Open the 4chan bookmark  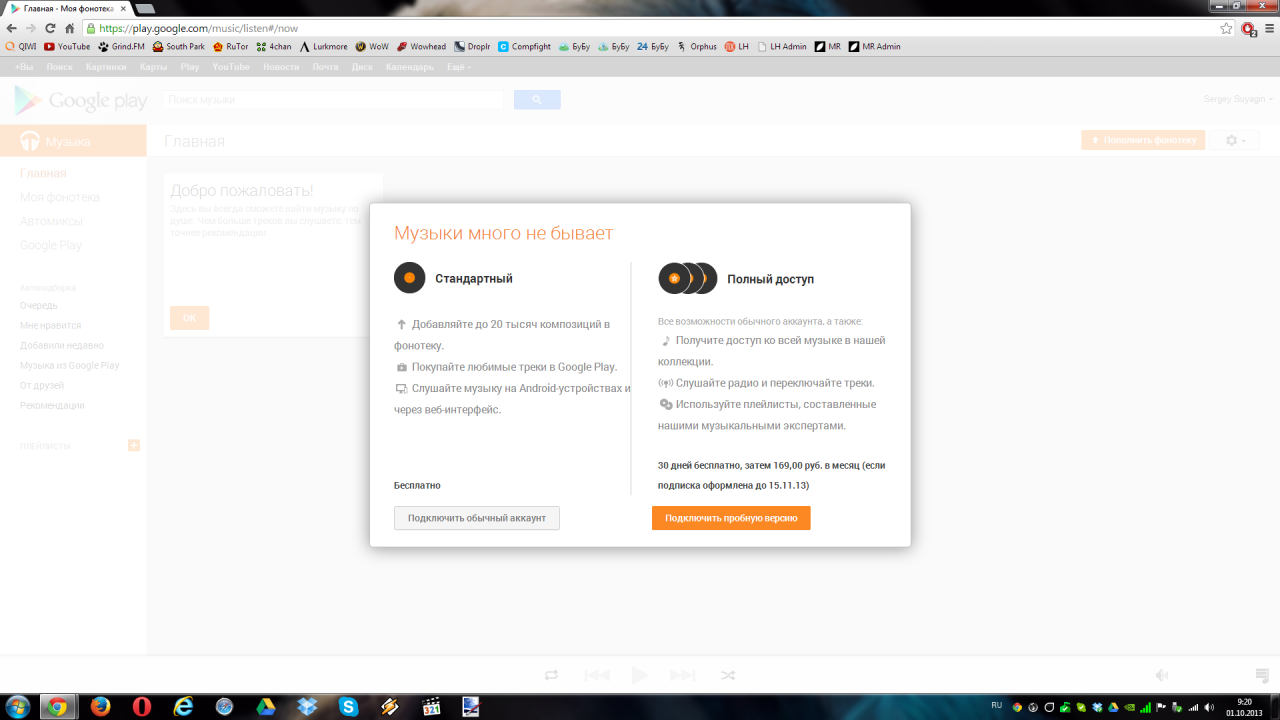point(274,46)
